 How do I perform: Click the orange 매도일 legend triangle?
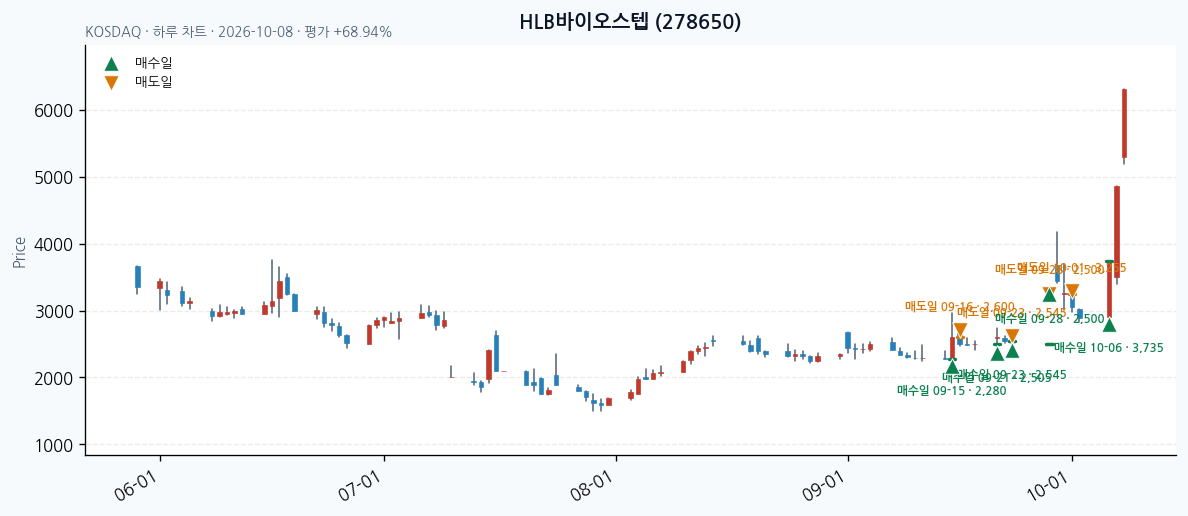click(111, 83)
